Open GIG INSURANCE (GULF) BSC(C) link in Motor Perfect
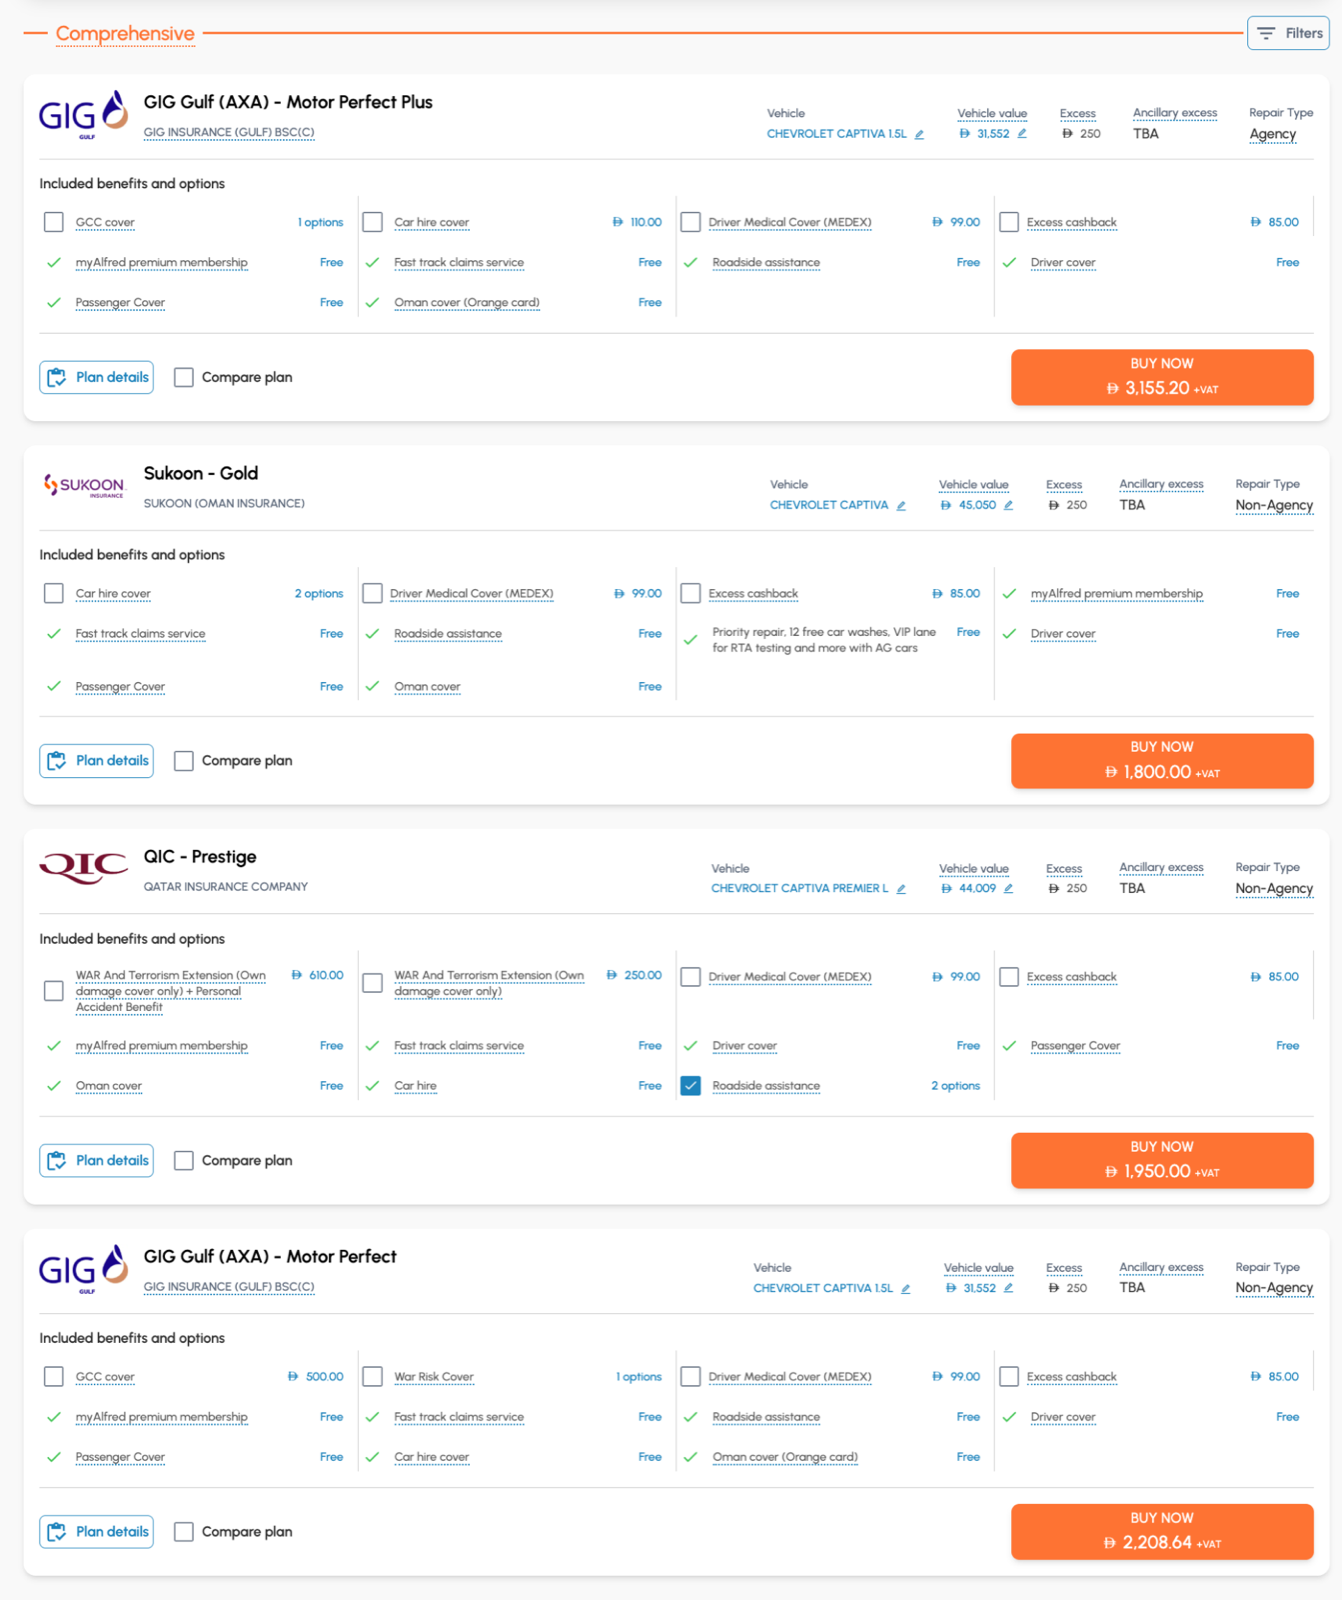 (x=229, y=1287)
